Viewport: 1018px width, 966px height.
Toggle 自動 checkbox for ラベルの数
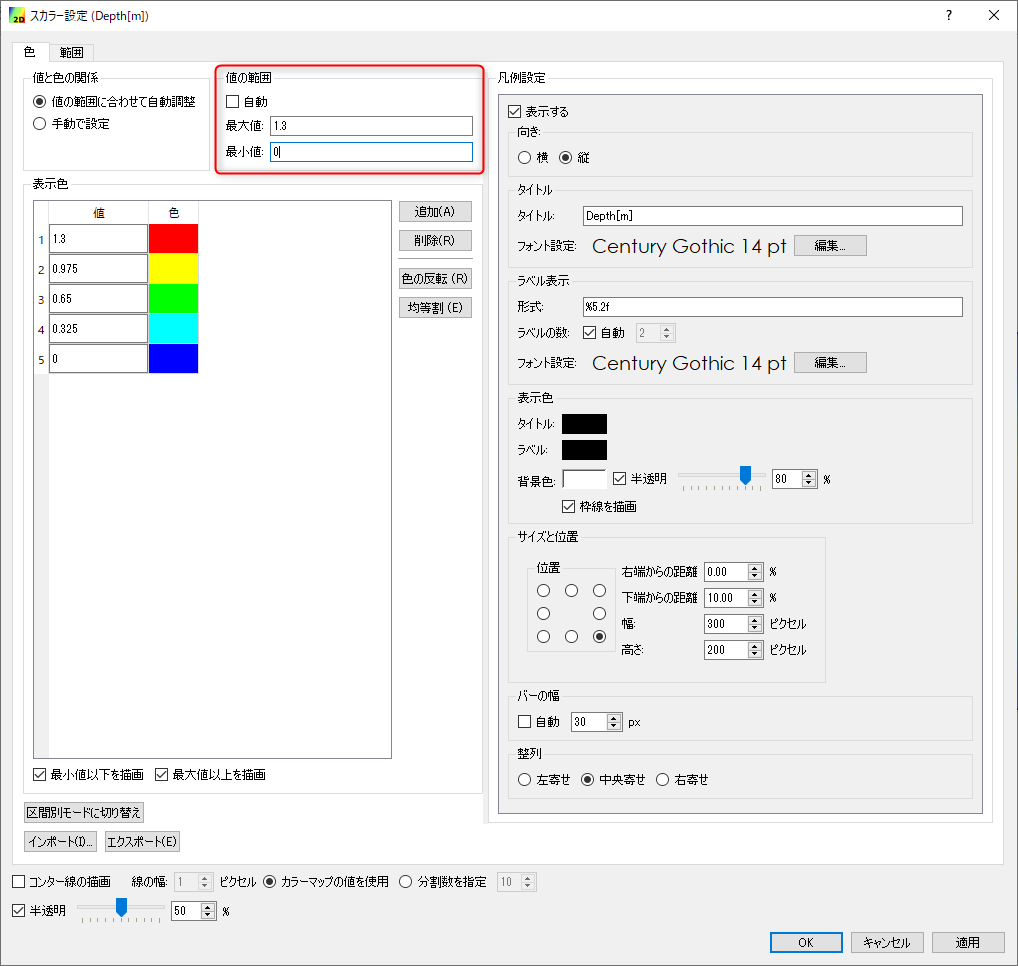(x=590, y=333)
